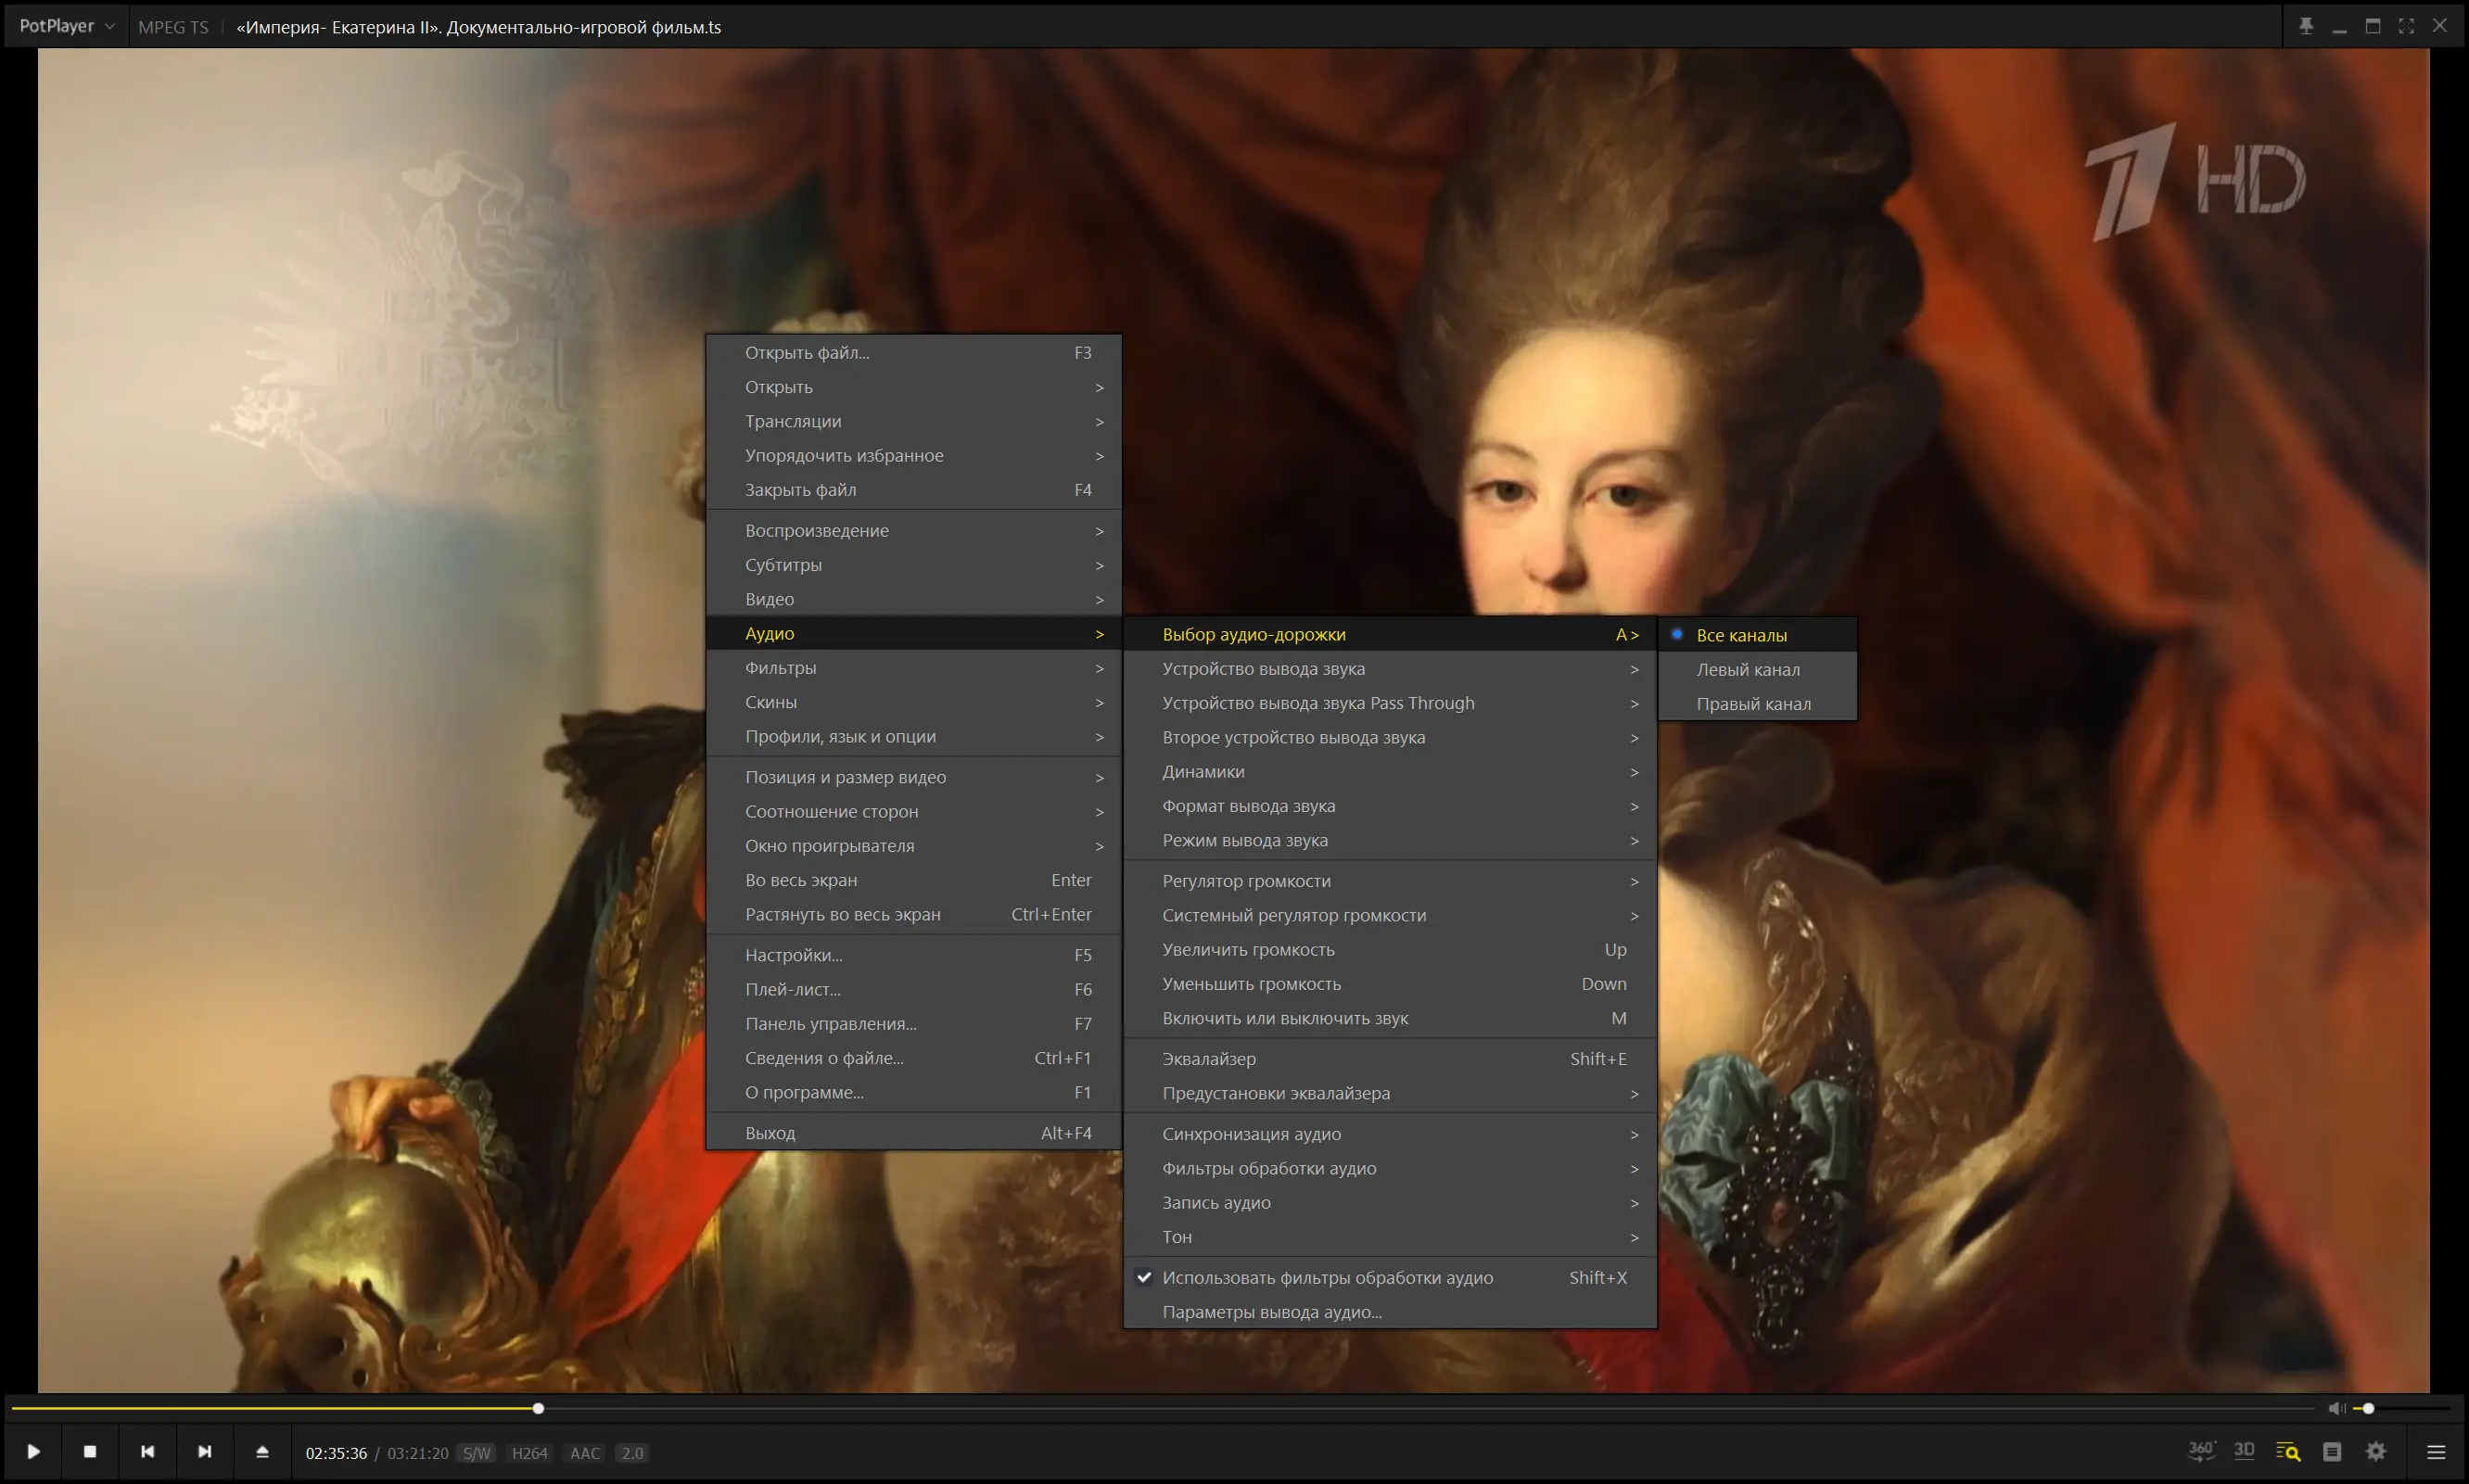Pin window on top icon
The height and width of the screenshot is (1484, 2469).
[x=2306, y=27]
